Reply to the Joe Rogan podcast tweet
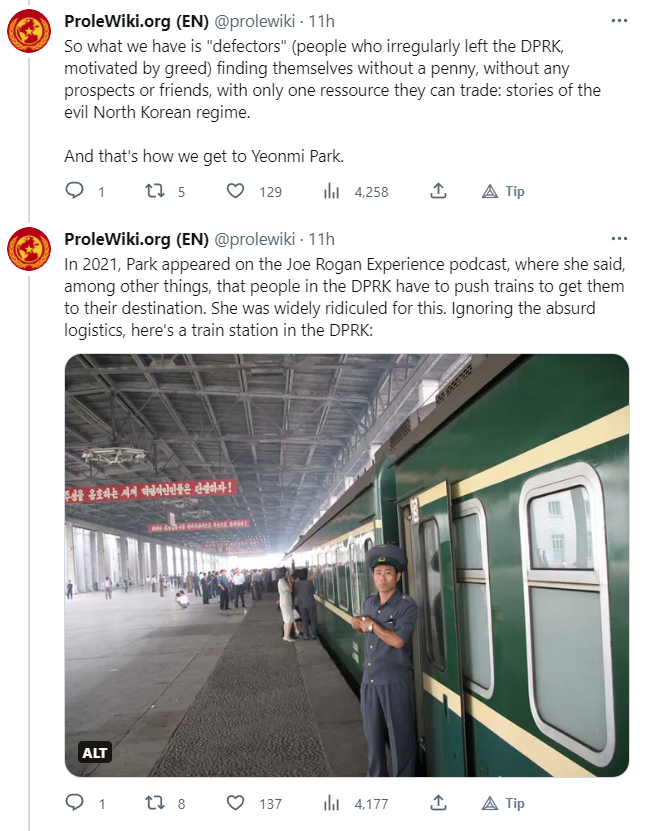The width and height of the screenshot is (645, 831). pyautogui.click(x=75, y=803)
